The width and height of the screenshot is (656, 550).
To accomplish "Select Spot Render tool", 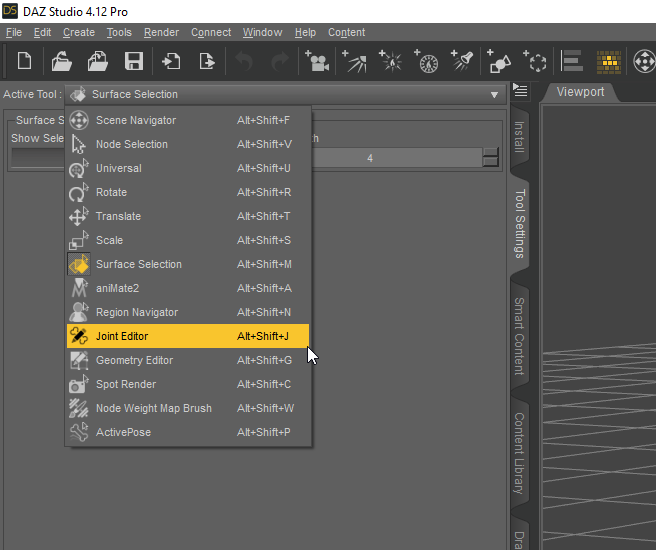I will click(x=188, y=384).
